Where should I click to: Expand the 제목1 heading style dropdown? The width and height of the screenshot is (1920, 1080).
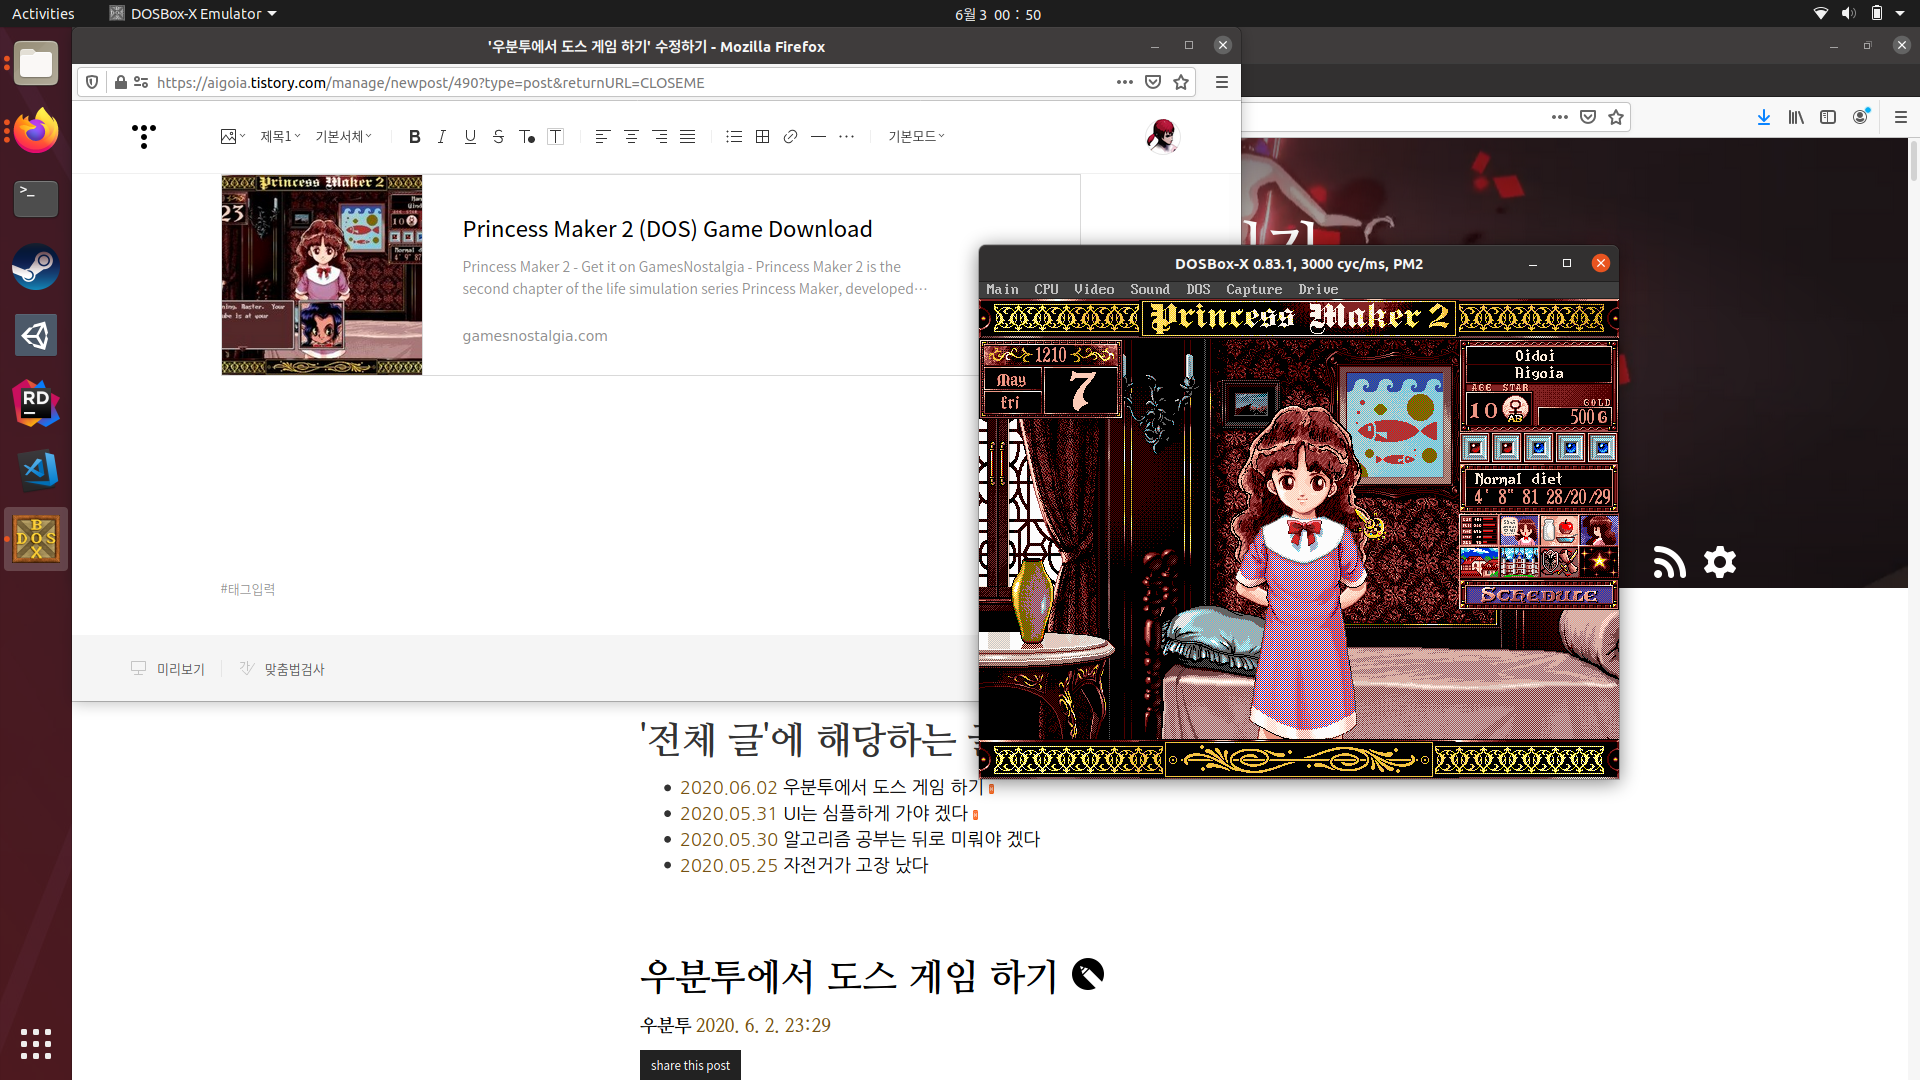click(280, 137)
